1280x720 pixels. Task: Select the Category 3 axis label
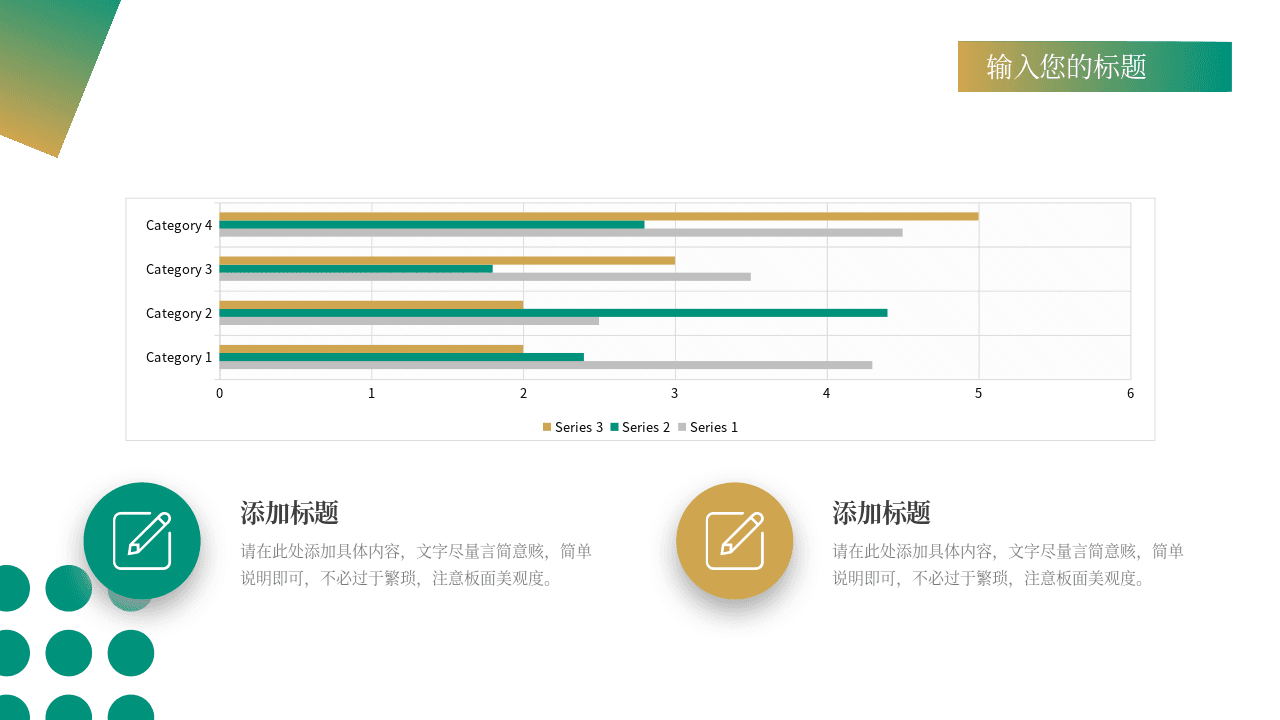[179, 269]
